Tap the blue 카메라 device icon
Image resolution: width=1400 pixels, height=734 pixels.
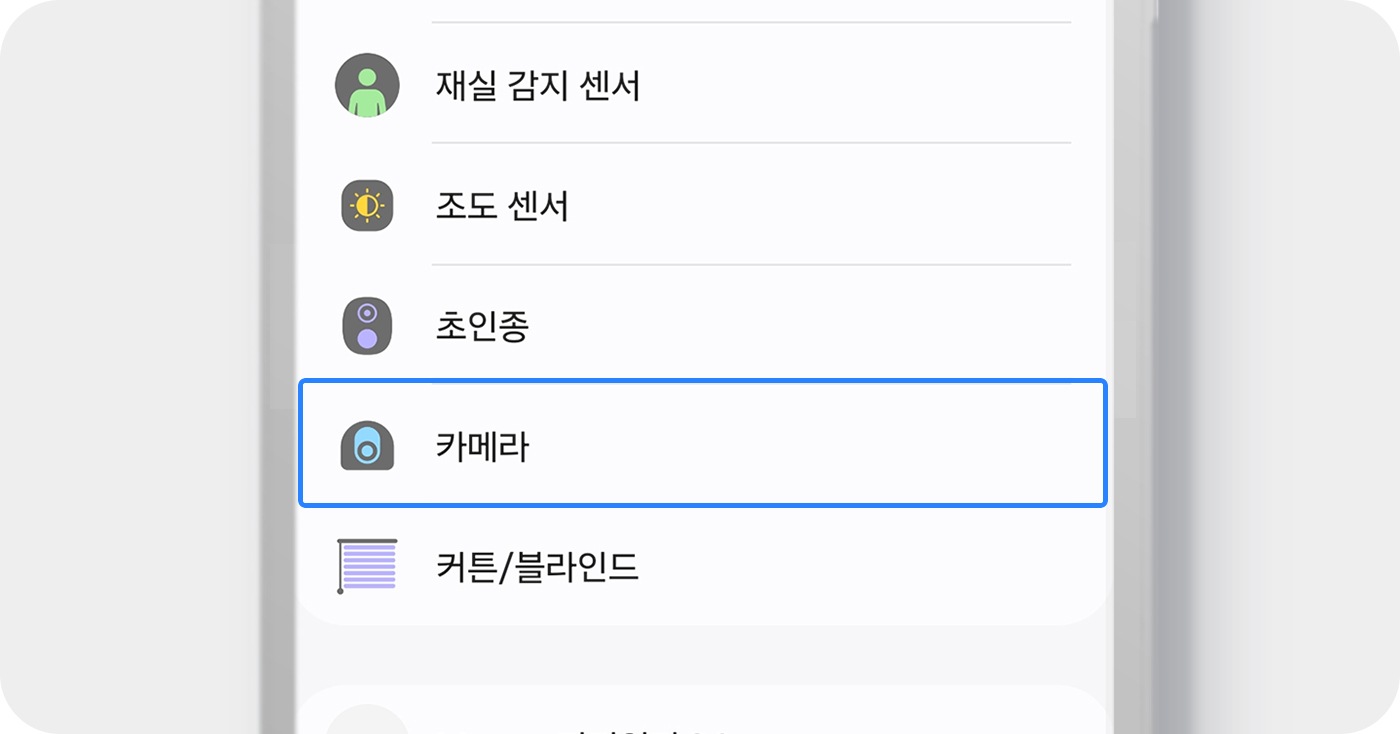coord(367,446)
